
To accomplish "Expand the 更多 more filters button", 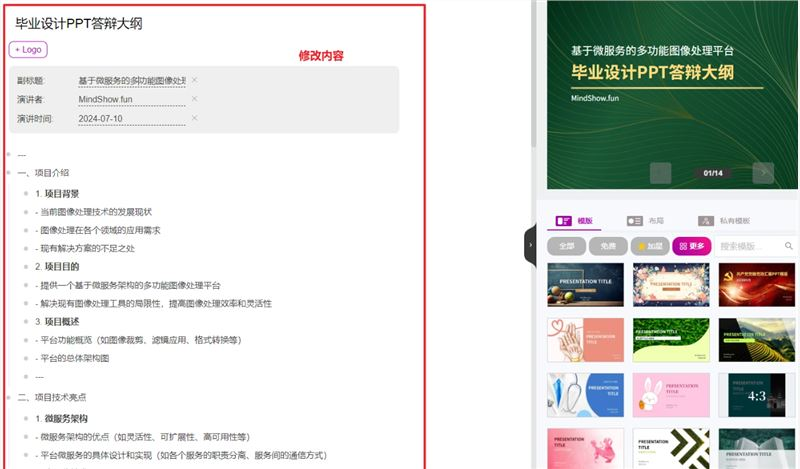I will [x=693, y=246].
